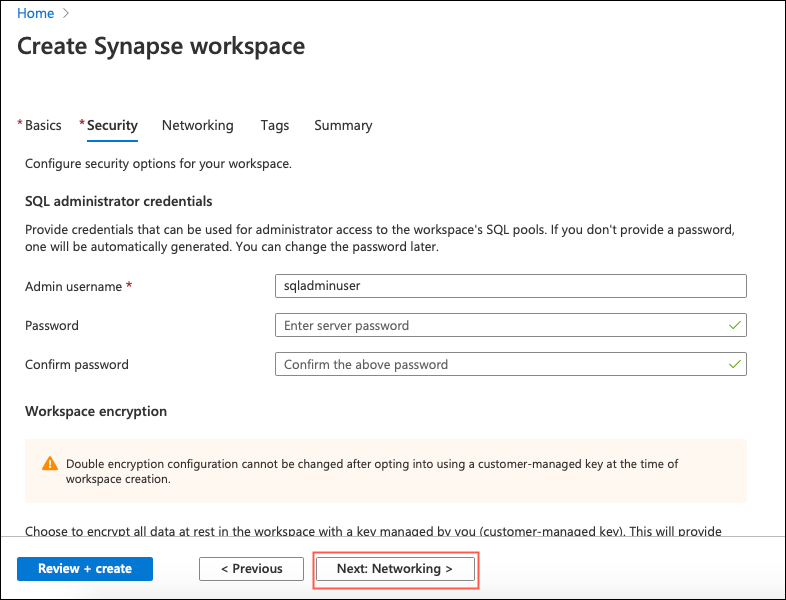Click the Review + create button

coord(85,569)
